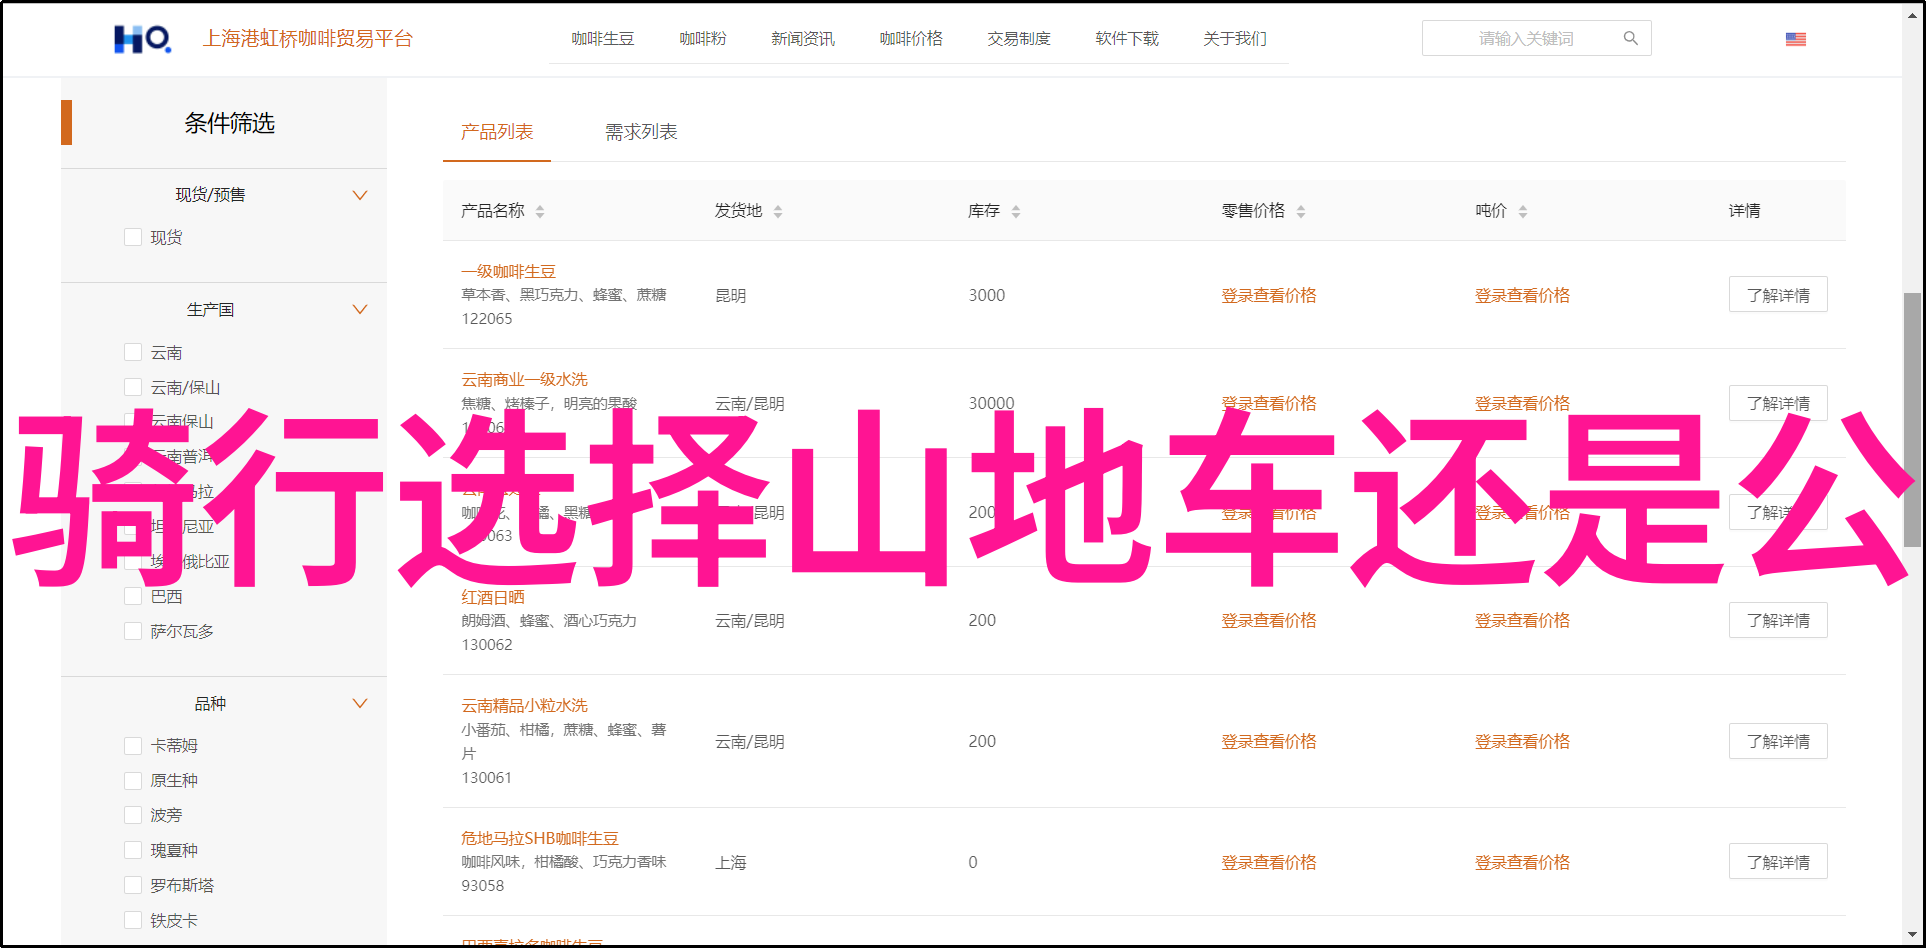Check the 现货 checkbox

click(132, 237)
